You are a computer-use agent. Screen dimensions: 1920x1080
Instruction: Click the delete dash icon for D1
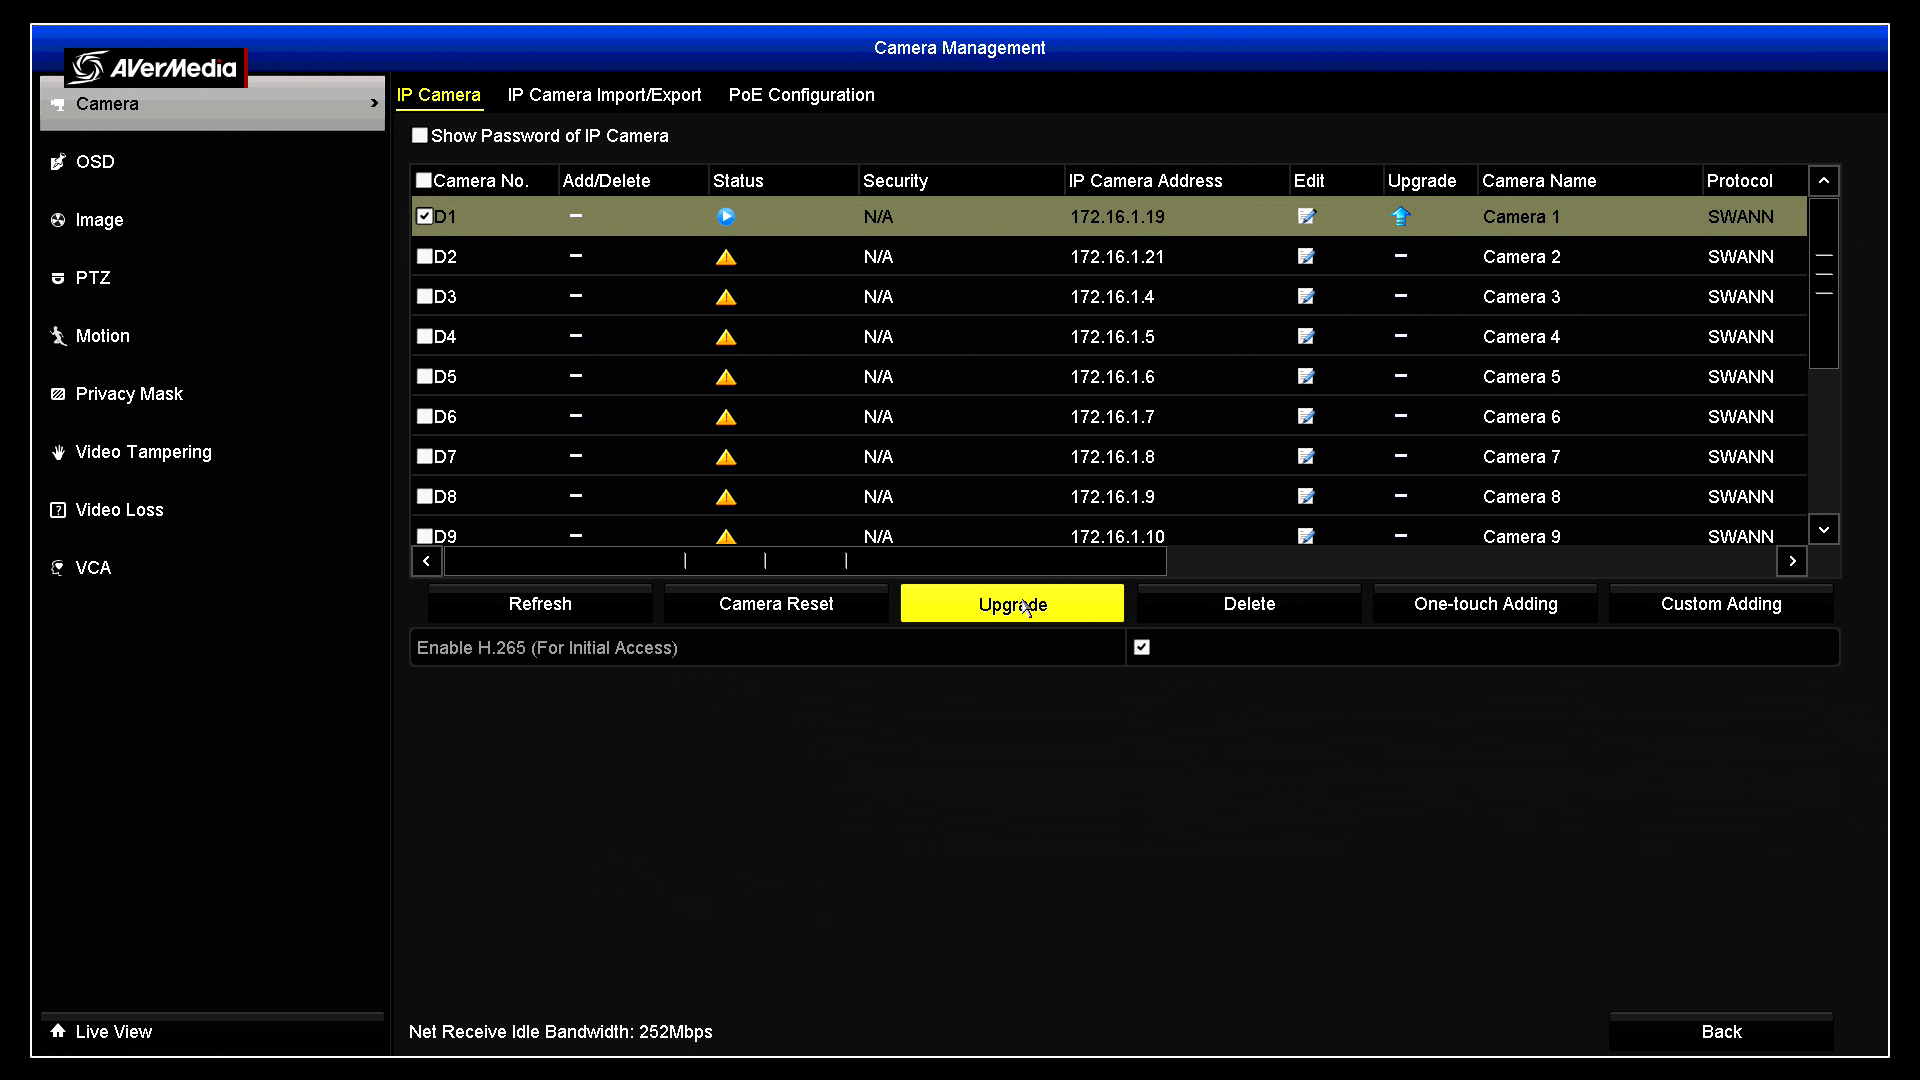pyautogui.click(x=576, y=216)
